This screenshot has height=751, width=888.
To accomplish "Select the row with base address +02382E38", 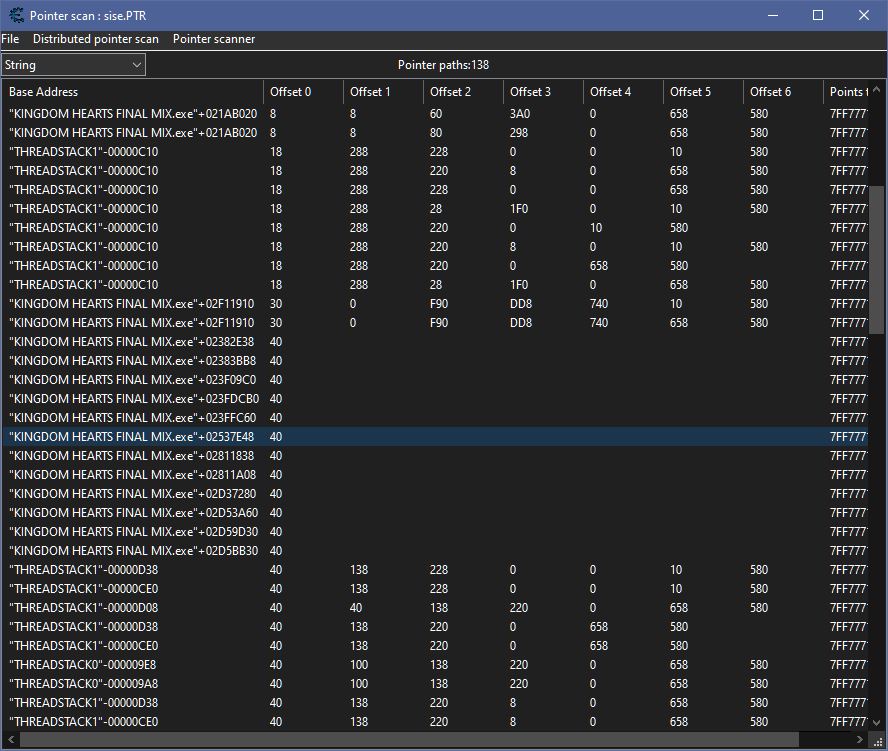I will coord(132,342).
